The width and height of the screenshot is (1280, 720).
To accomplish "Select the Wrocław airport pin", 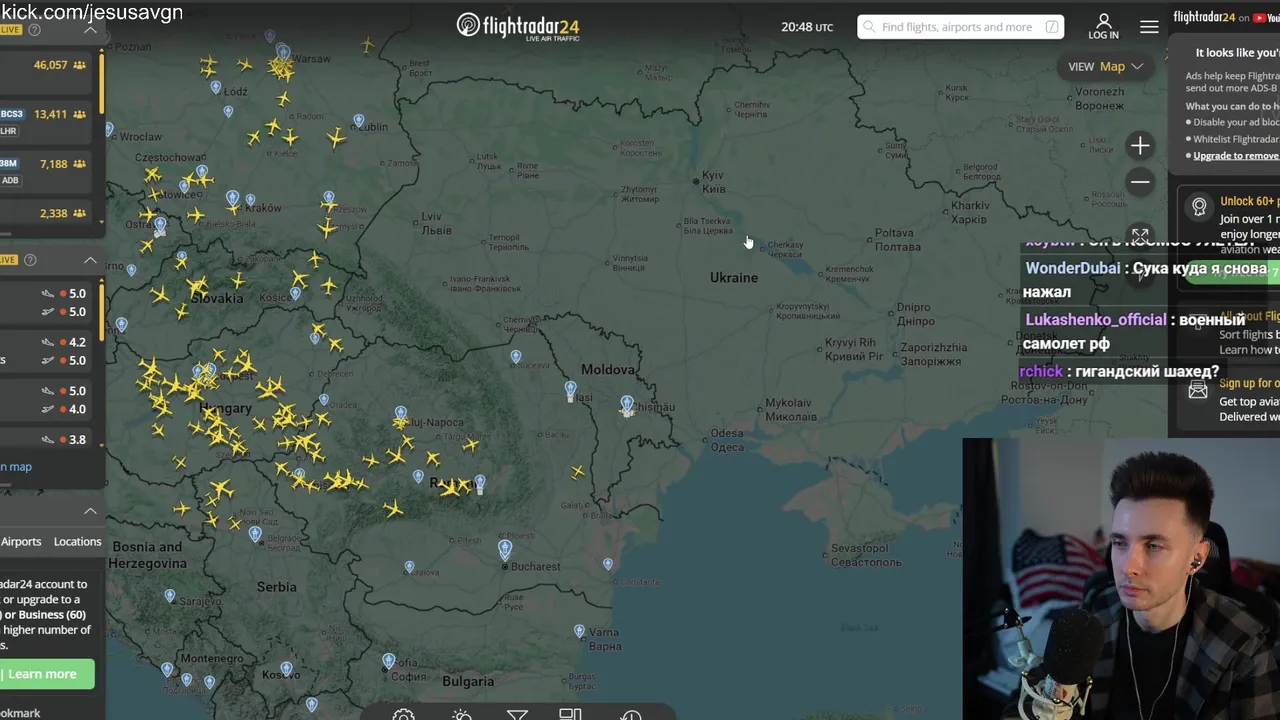I will [109, 130].
